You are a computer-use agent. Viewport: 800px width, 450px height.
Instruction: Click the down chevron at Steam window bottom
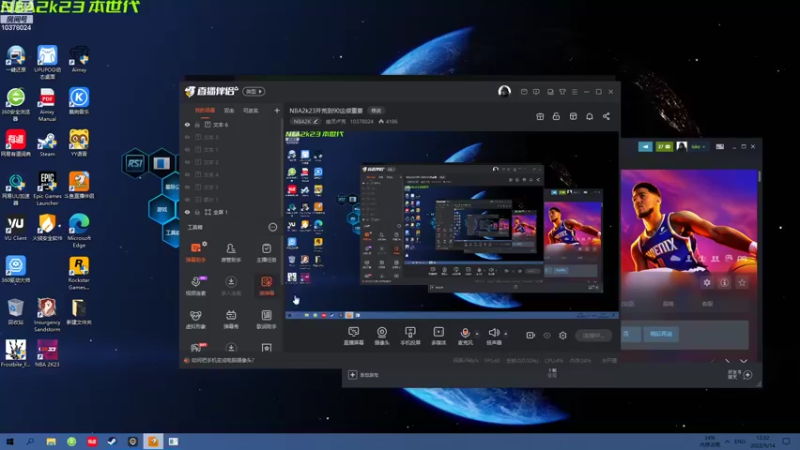pyautogui.click(x=743, y=361)
